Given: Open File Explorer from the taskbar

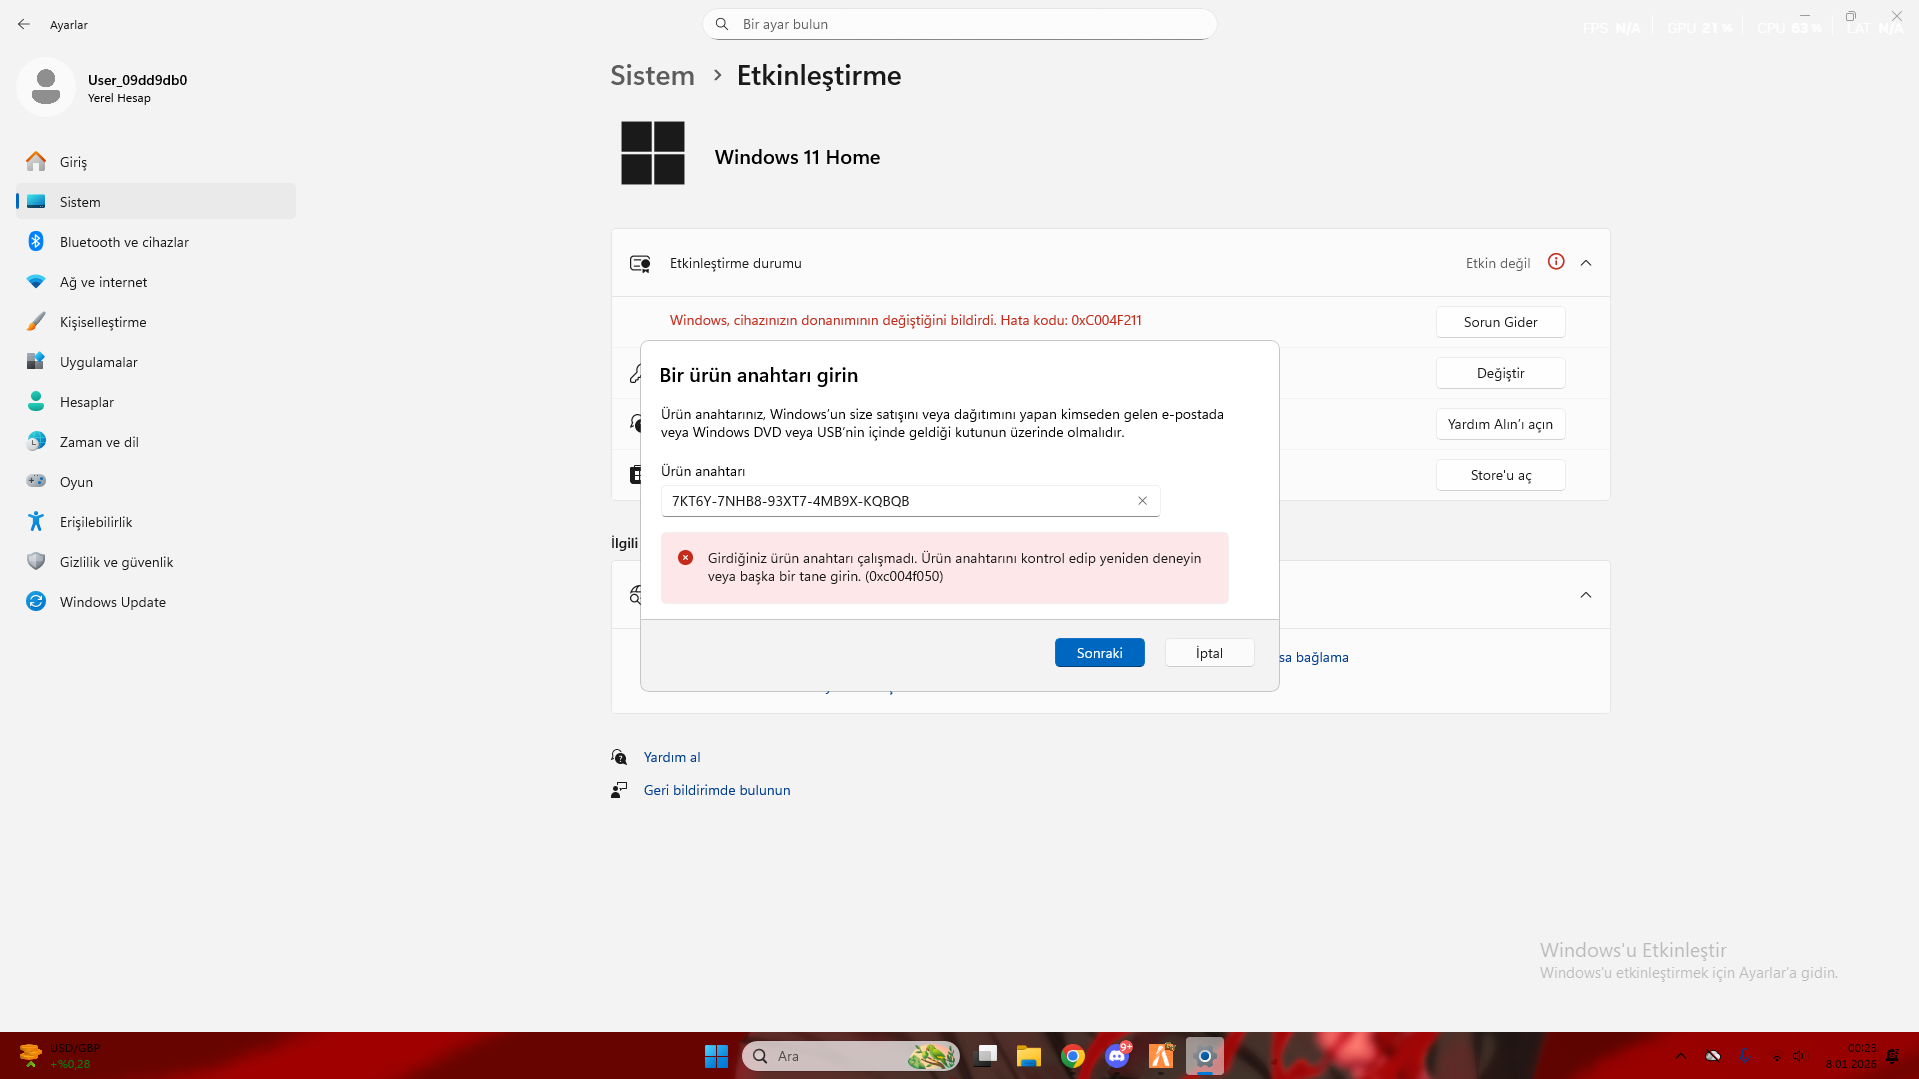Looking at the screenshot, I should 1029,1056.
